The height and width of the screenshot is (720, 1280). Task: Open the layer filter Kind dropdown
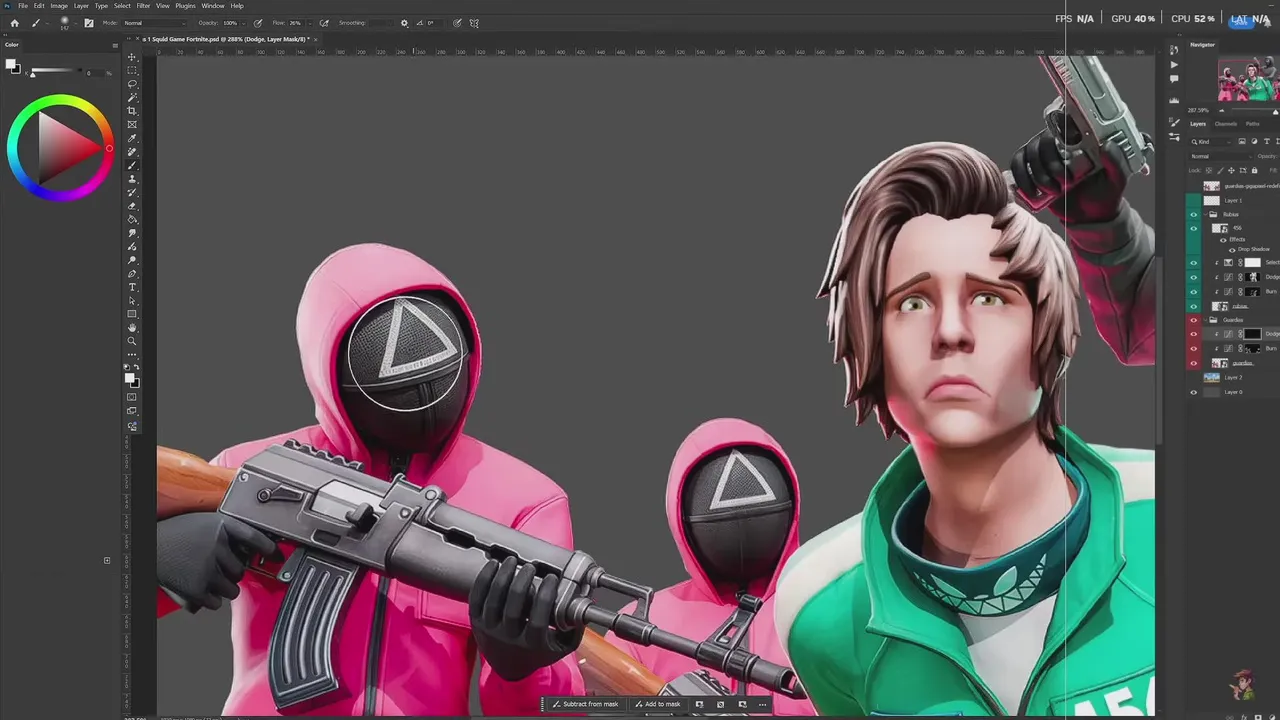point(1212,141)
